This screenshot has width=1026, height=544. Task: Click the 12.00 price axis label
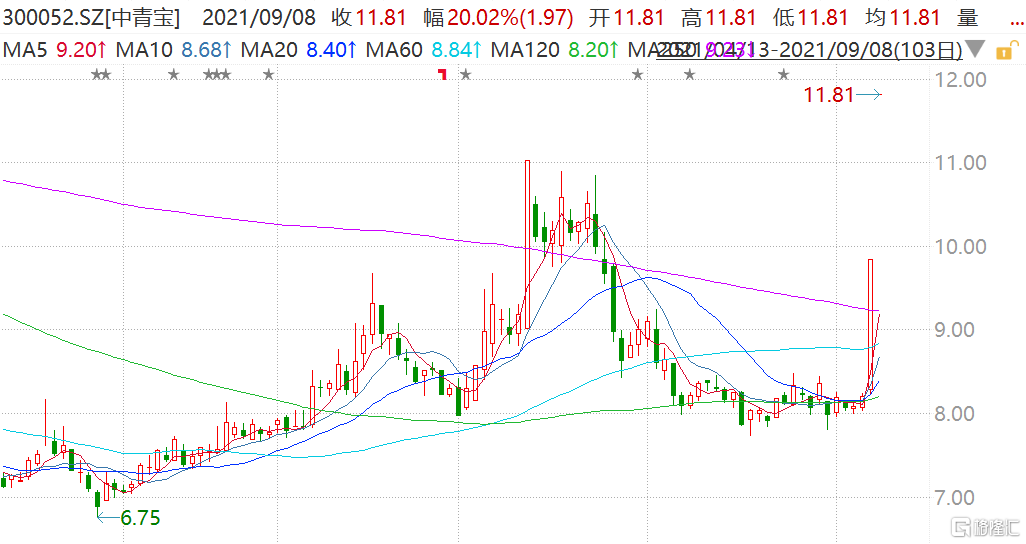pos(961,80)
